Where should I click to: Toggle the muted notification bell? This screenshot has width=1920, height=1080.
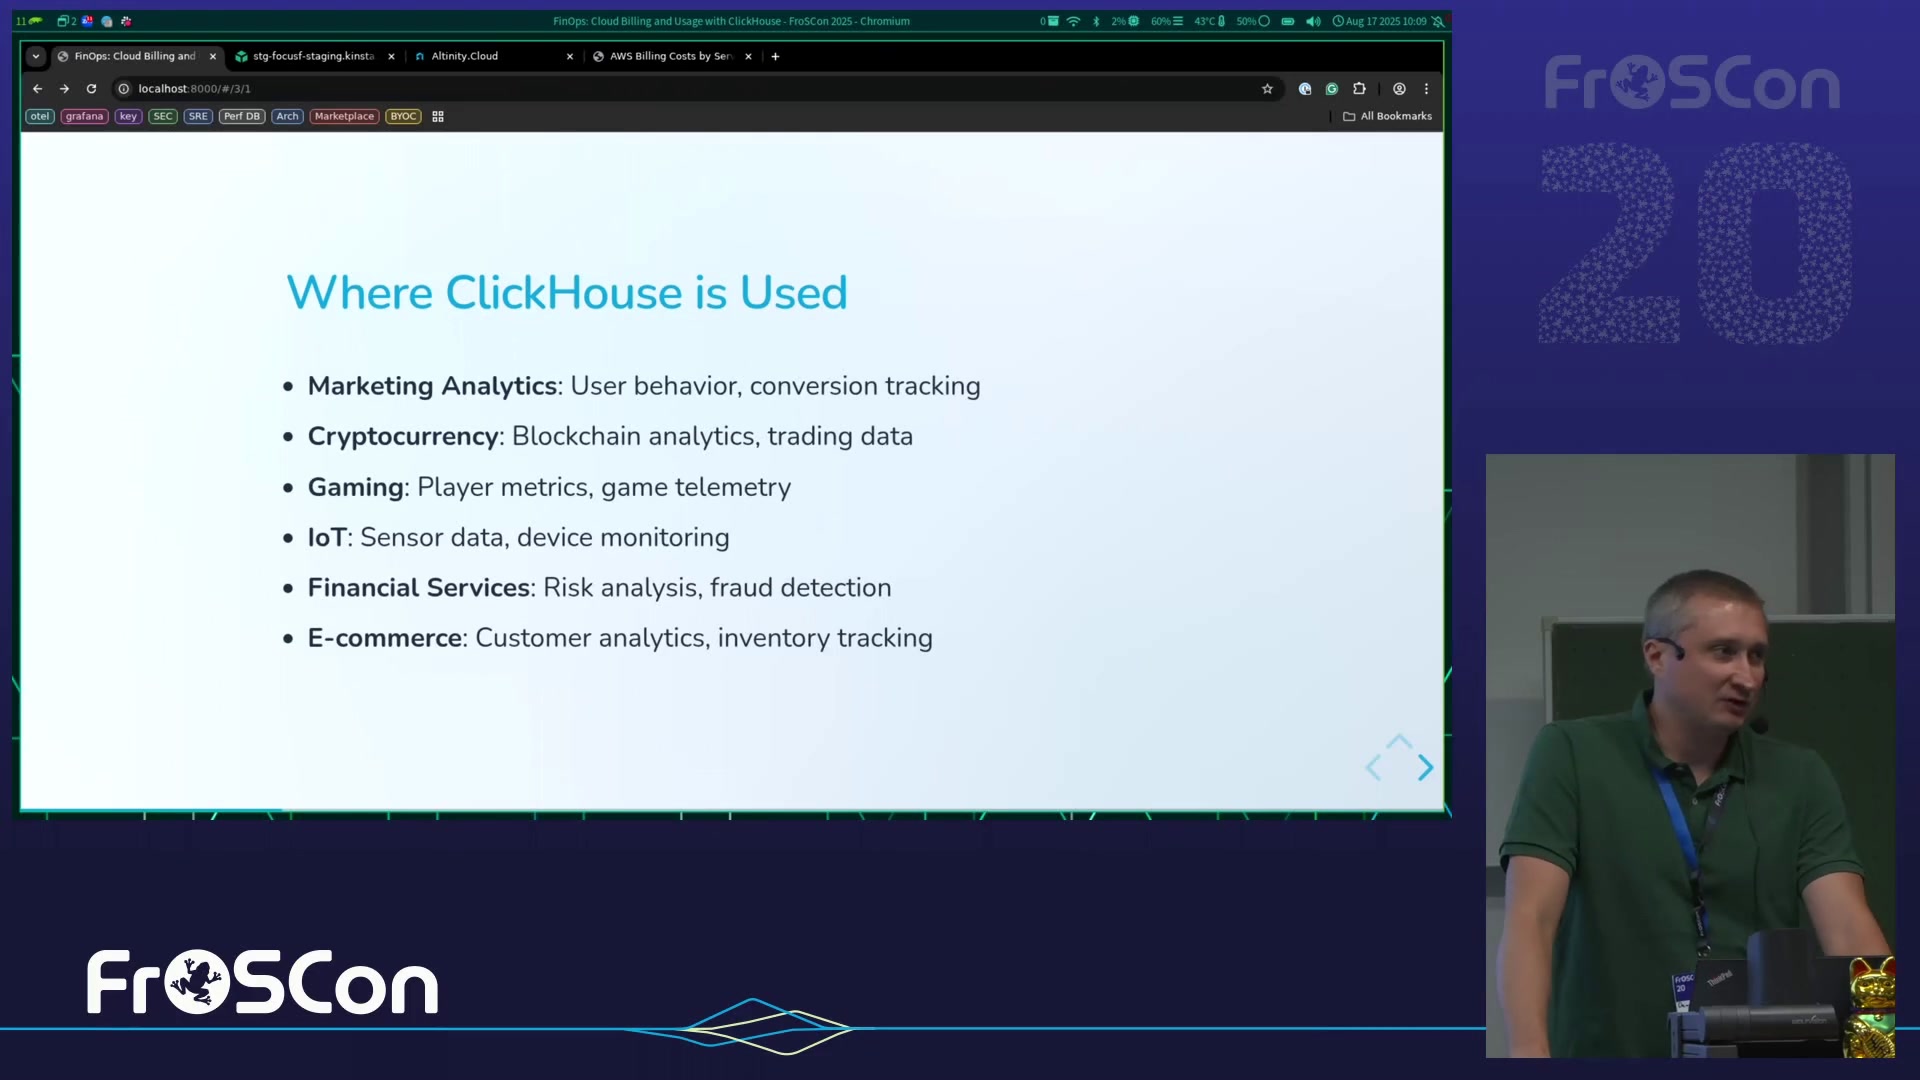(1438, 21)
